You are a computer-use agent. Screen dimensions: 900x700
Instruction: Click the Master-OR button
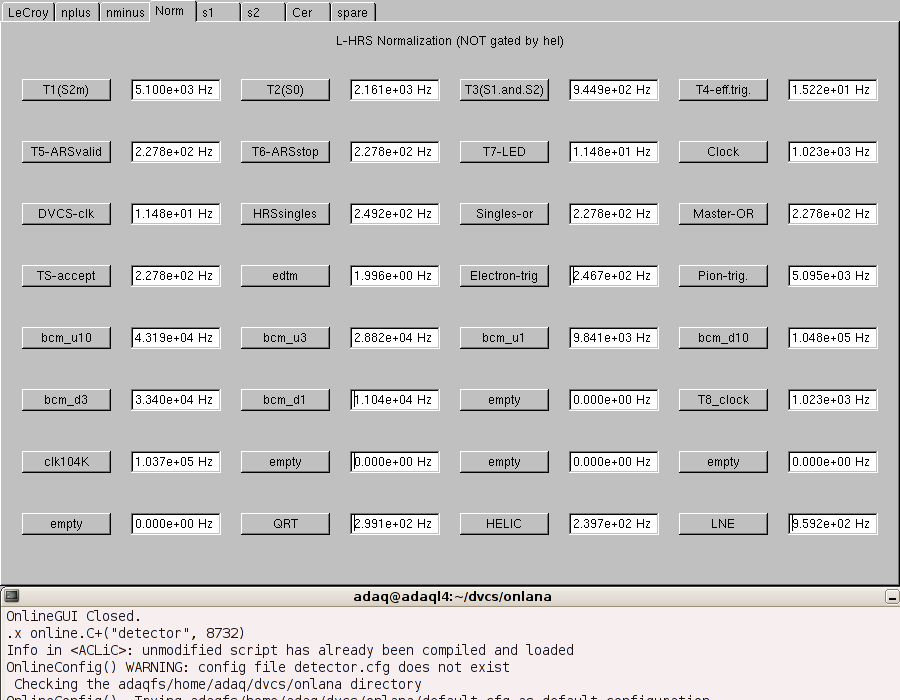coord(723,214)
